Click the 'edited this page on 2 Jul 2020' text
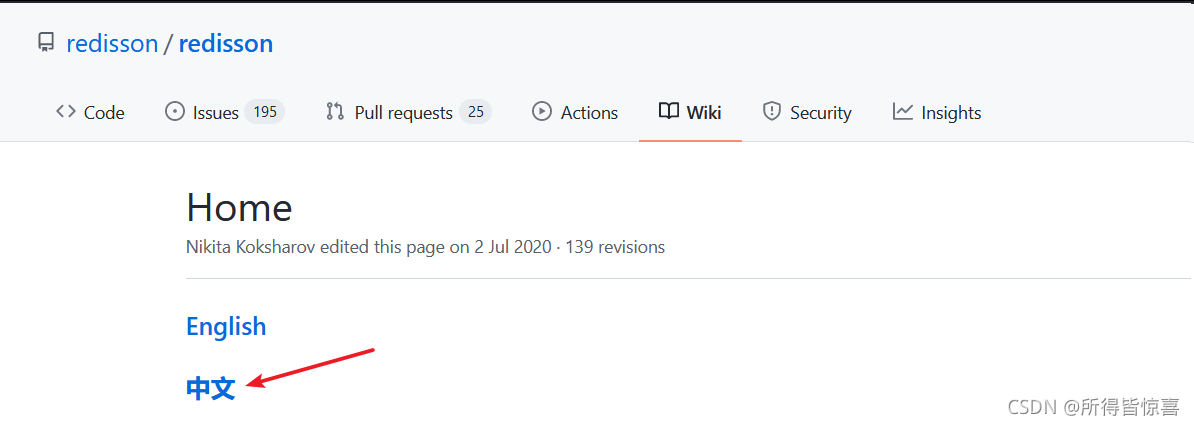The height and width of the screenshot is (425, 1194). (437, 248)
